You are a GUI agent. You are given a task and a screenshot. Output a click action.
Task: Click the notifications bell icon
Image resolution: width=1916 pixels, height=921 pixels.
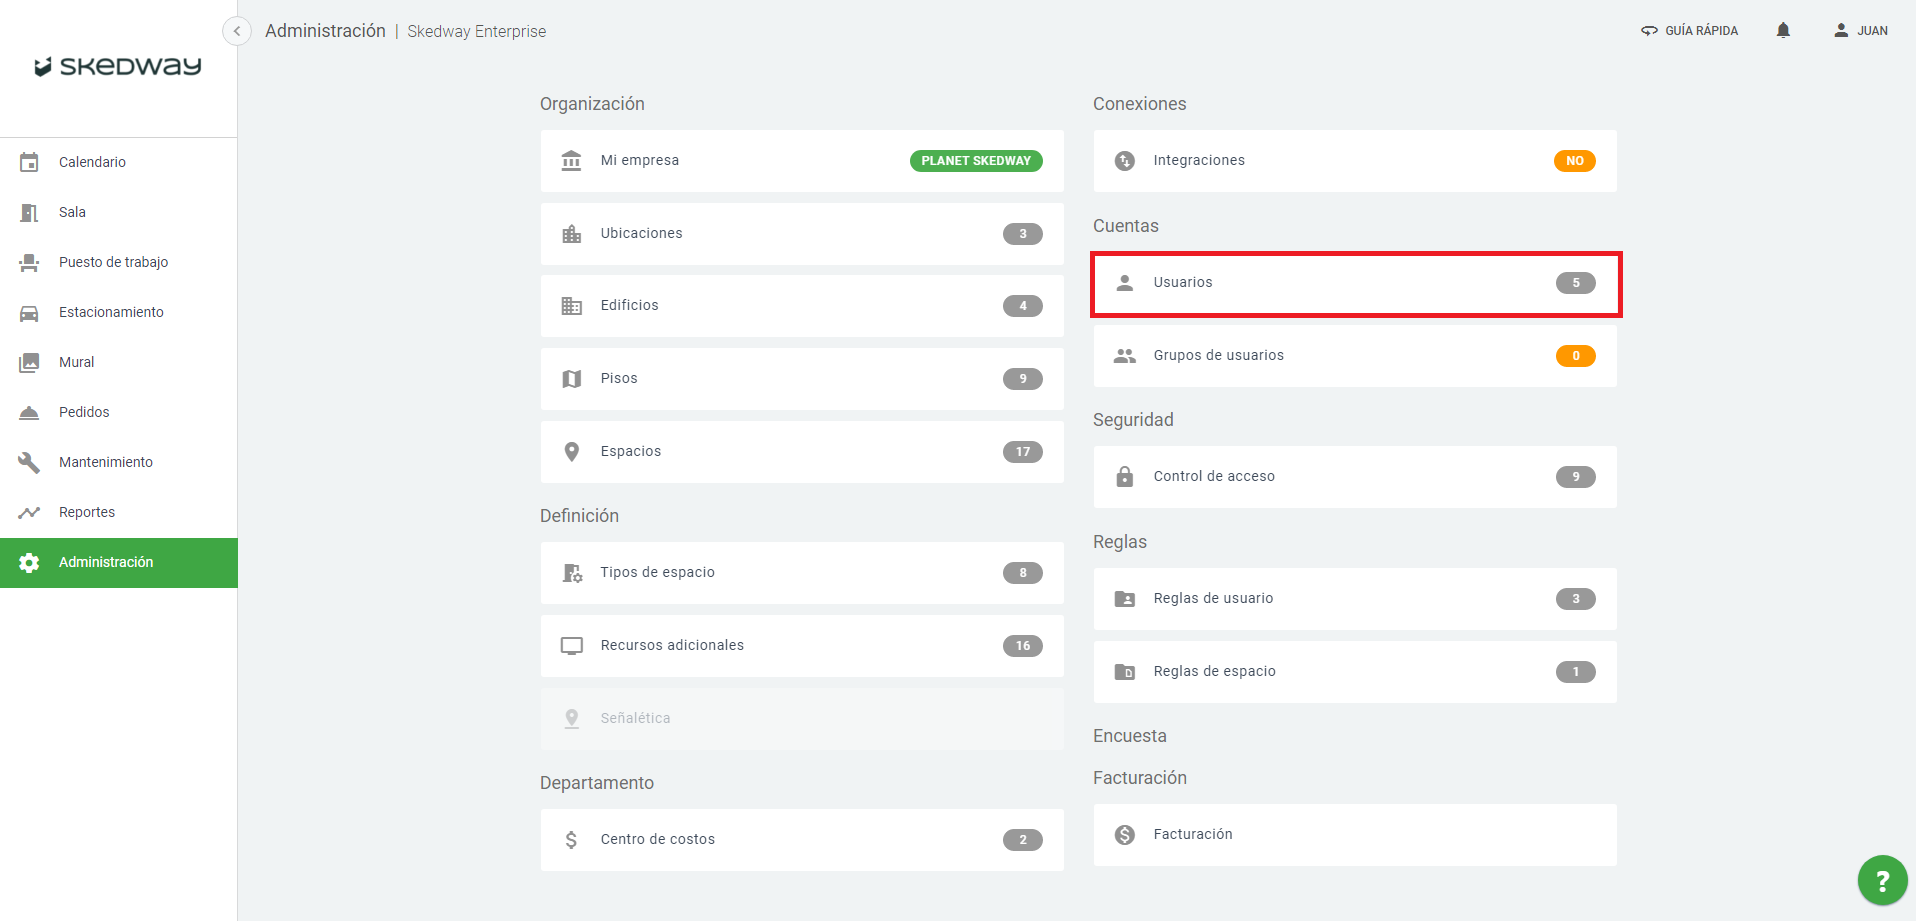pos(1783,31)
